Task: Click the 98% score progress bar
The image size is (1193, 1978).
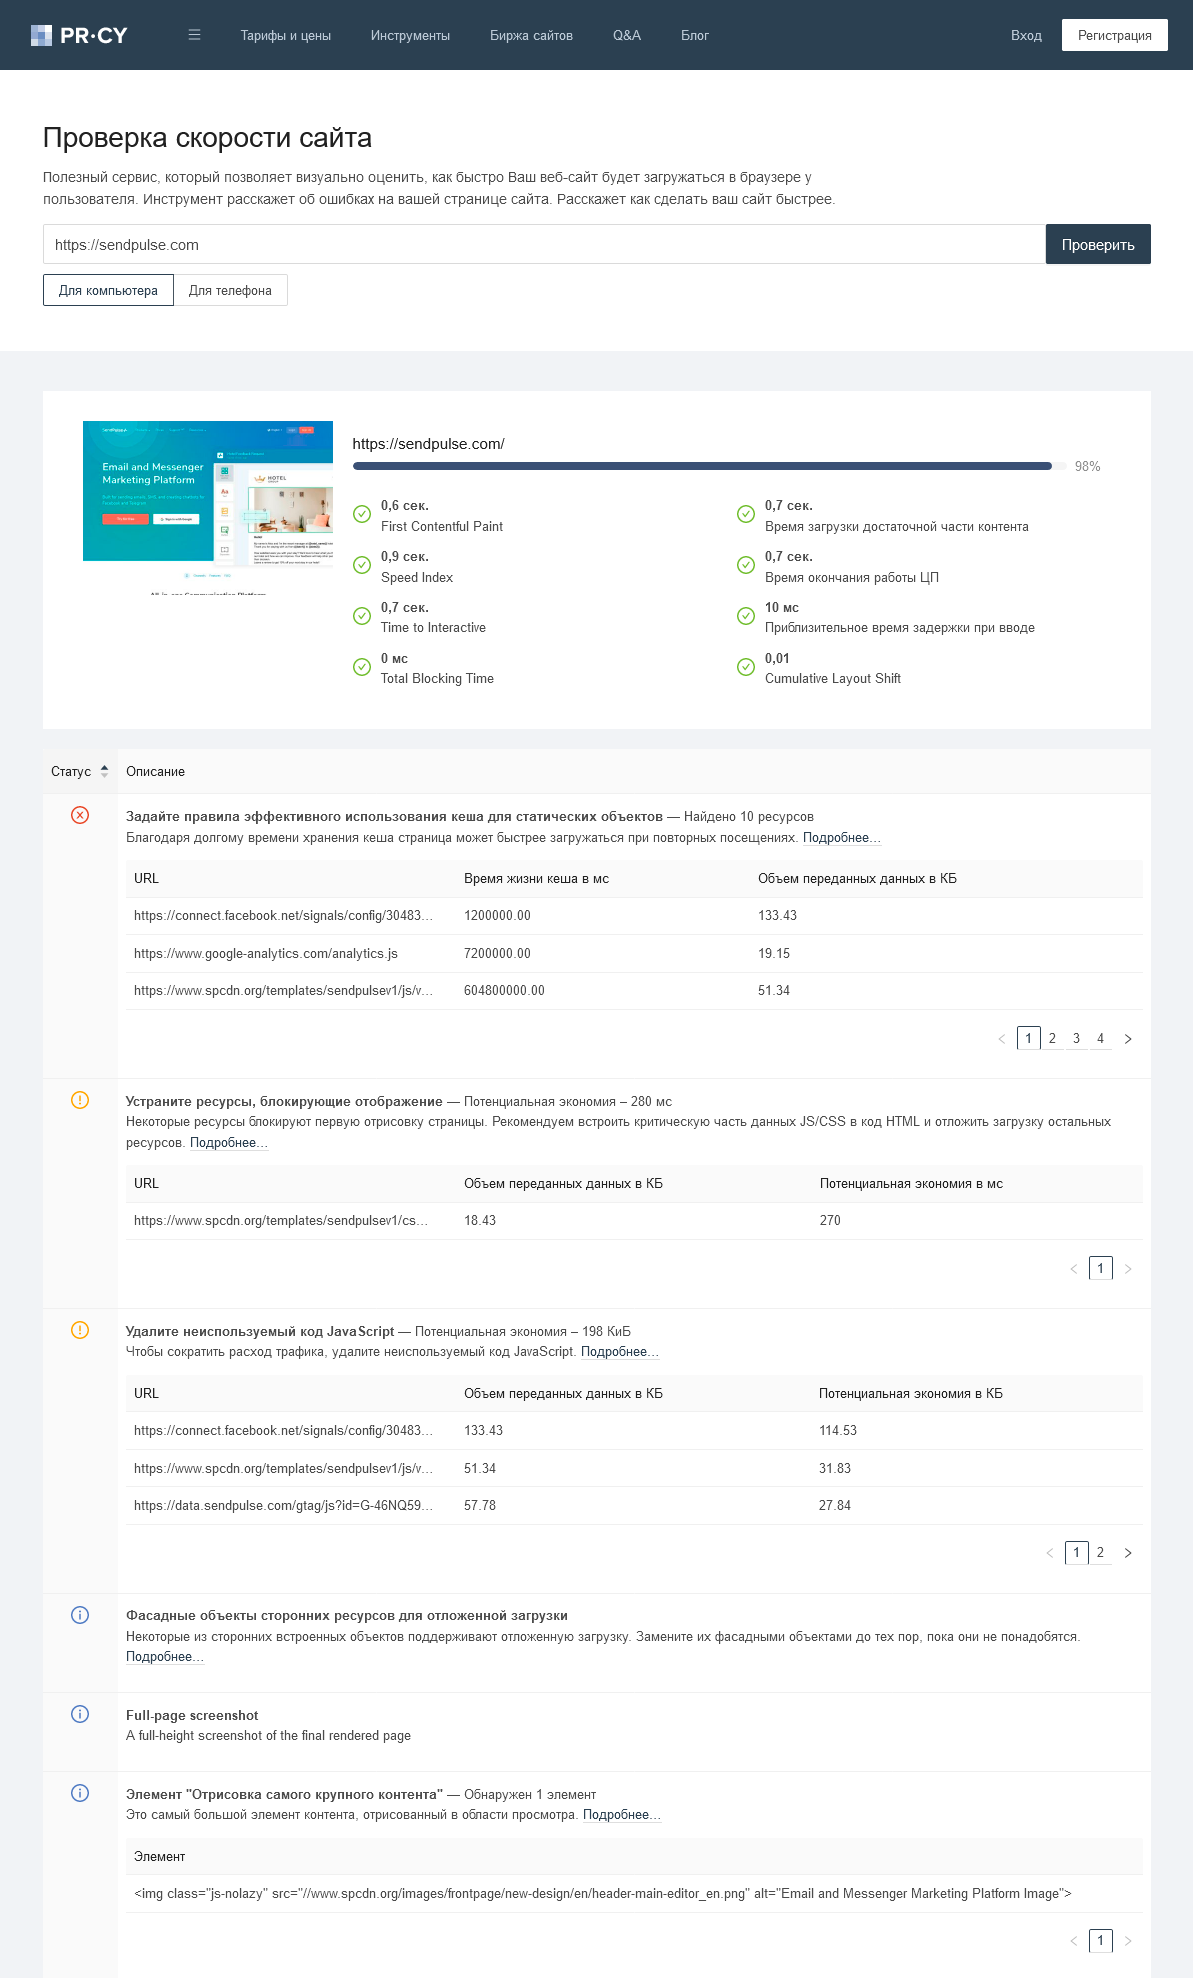Action: pyautogui.click(x=709, y=466)
